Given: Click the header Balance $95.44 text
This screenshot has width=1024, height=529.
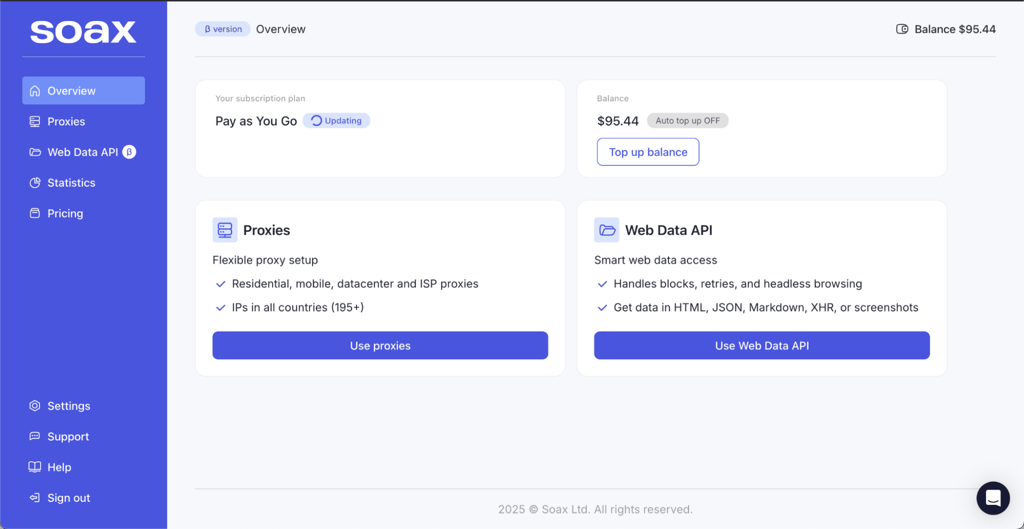Looking at the screenshot, I should [955, 29].
